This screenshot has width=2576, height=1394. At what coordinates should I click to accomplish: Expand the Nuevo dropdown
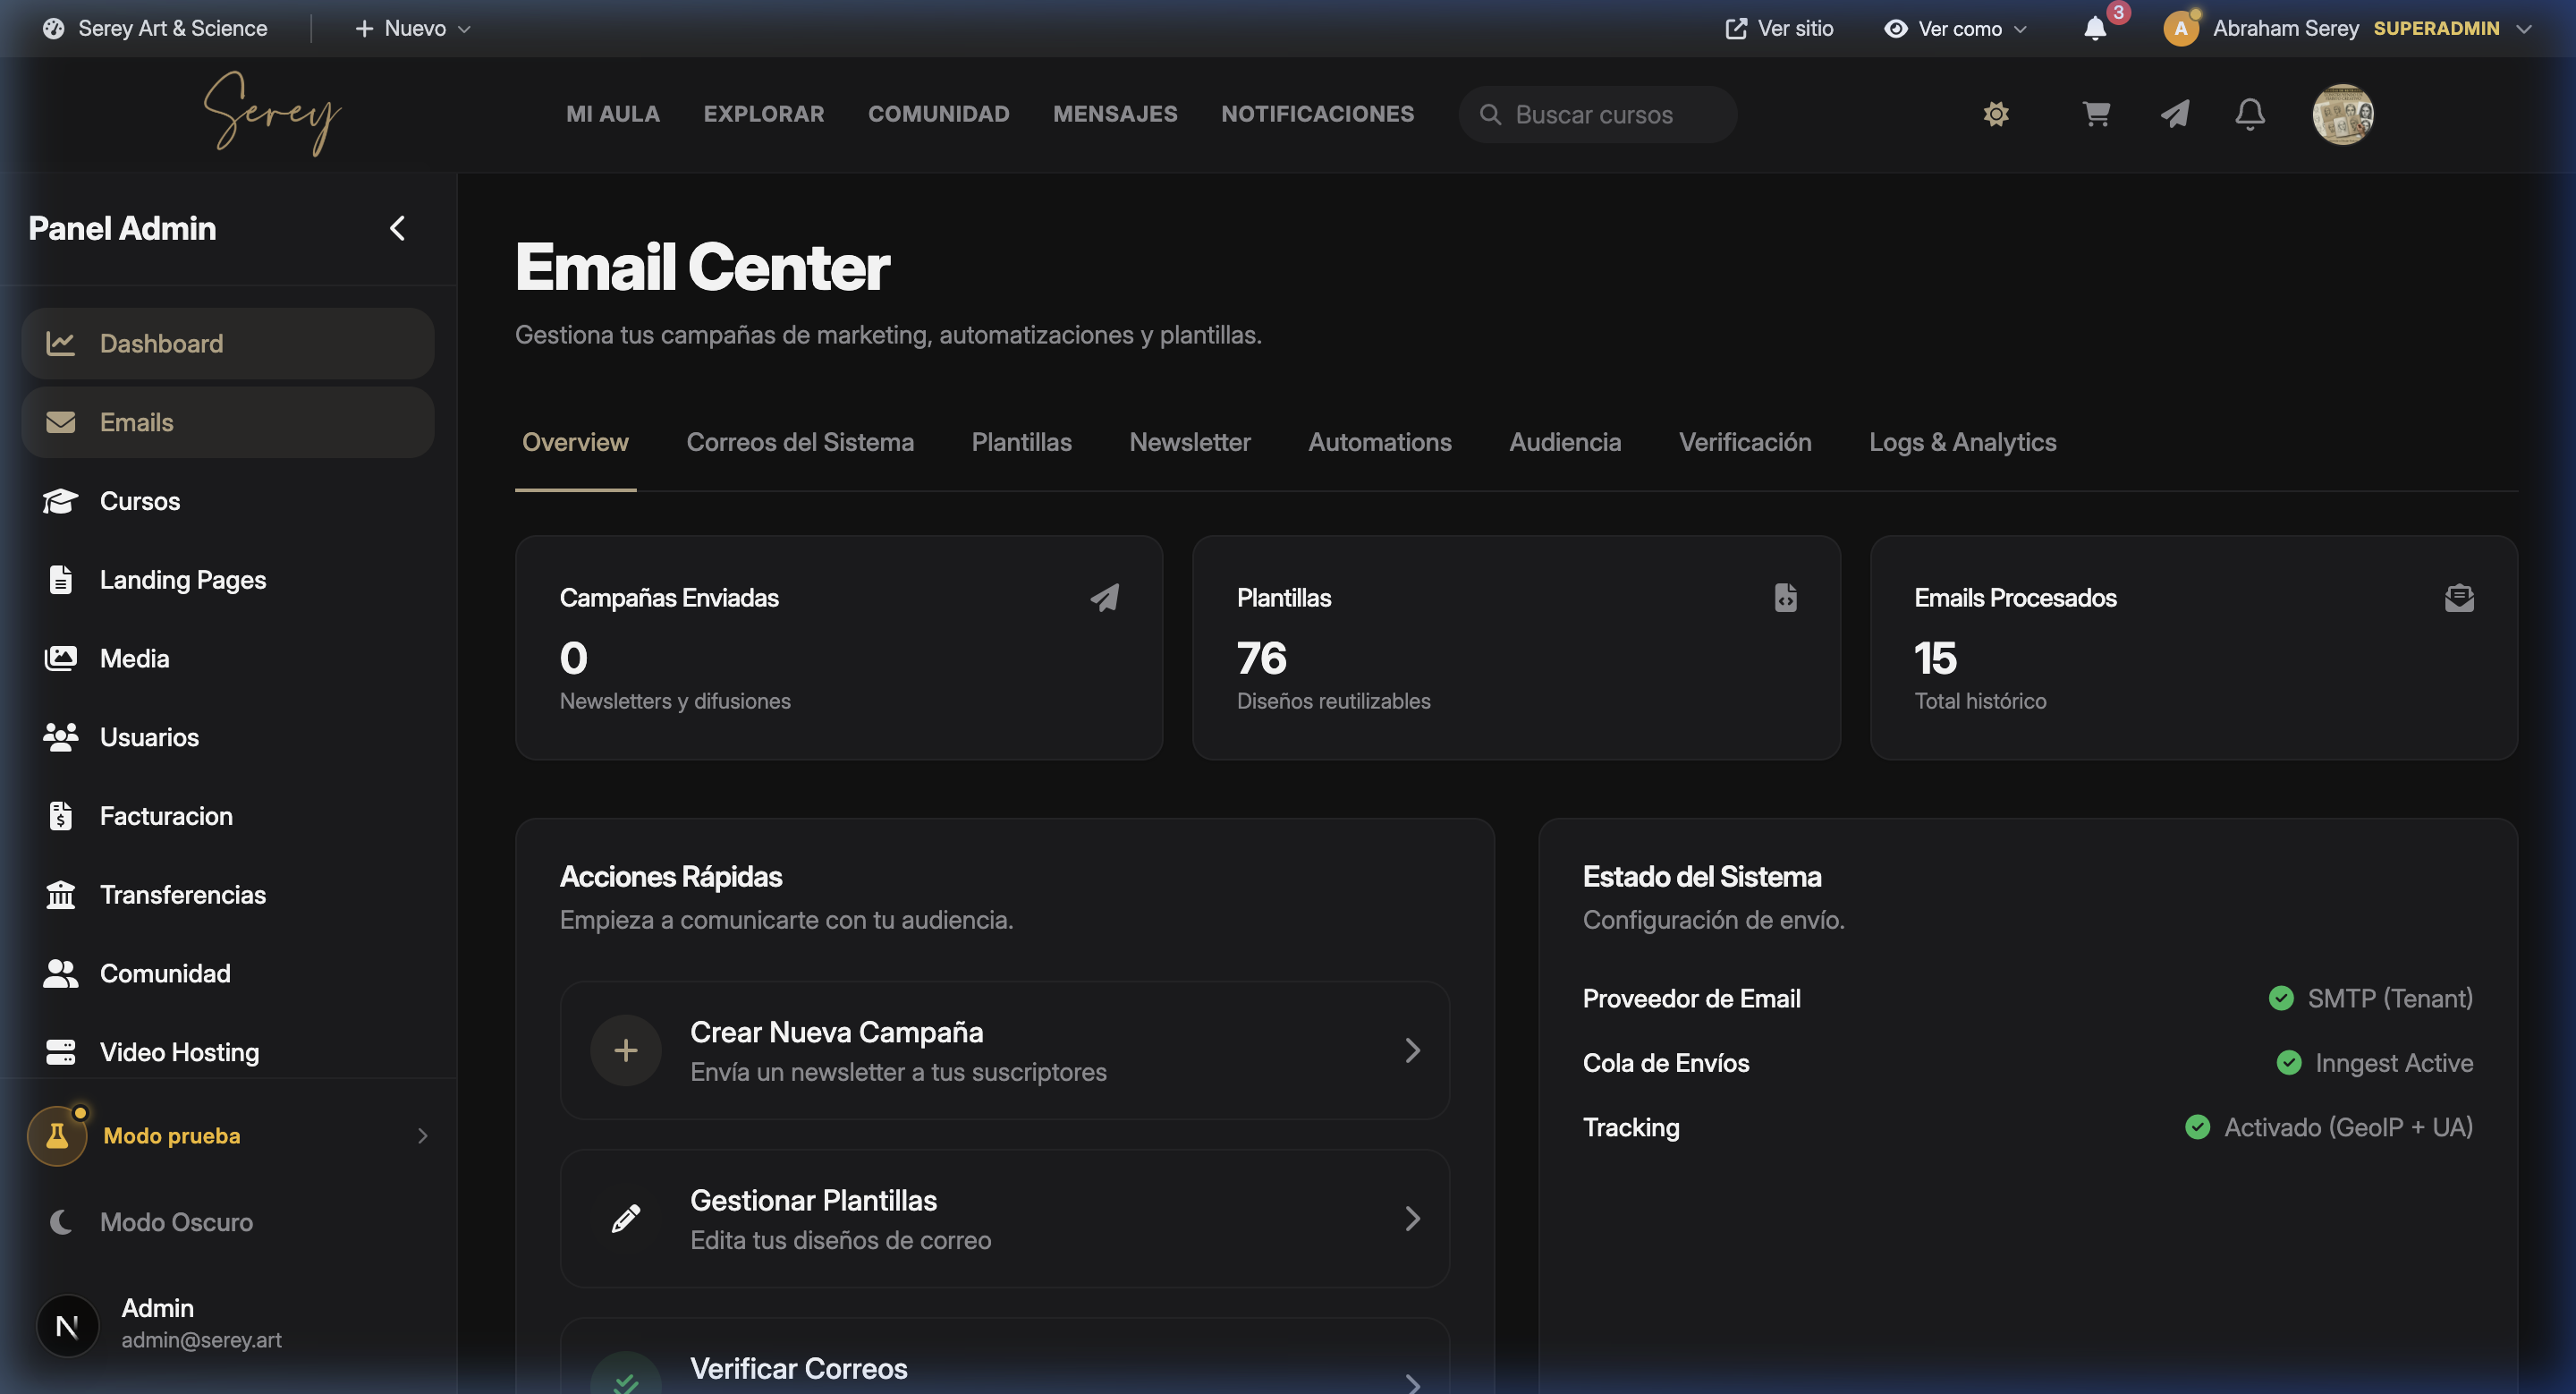[412, 28]
